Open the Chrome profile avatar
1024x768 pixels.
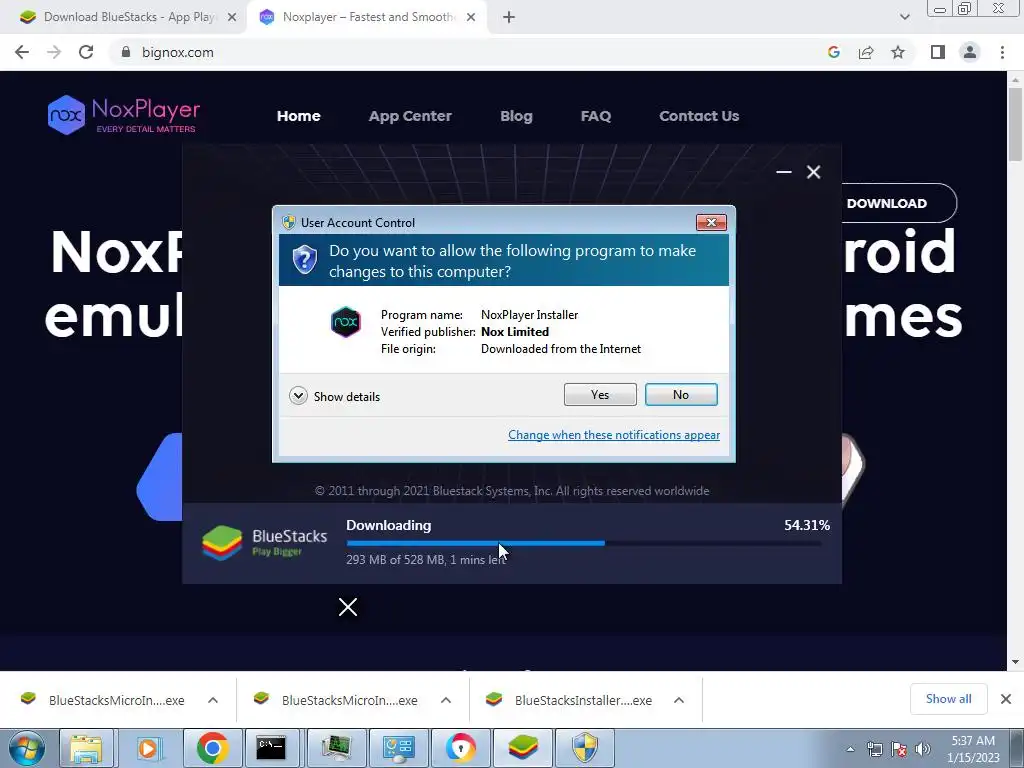coord(970,52)
